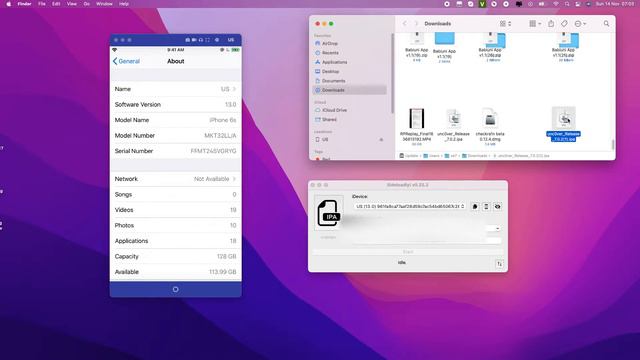Open the Edit menu
640x360 pixels.
tap(56, 4)
